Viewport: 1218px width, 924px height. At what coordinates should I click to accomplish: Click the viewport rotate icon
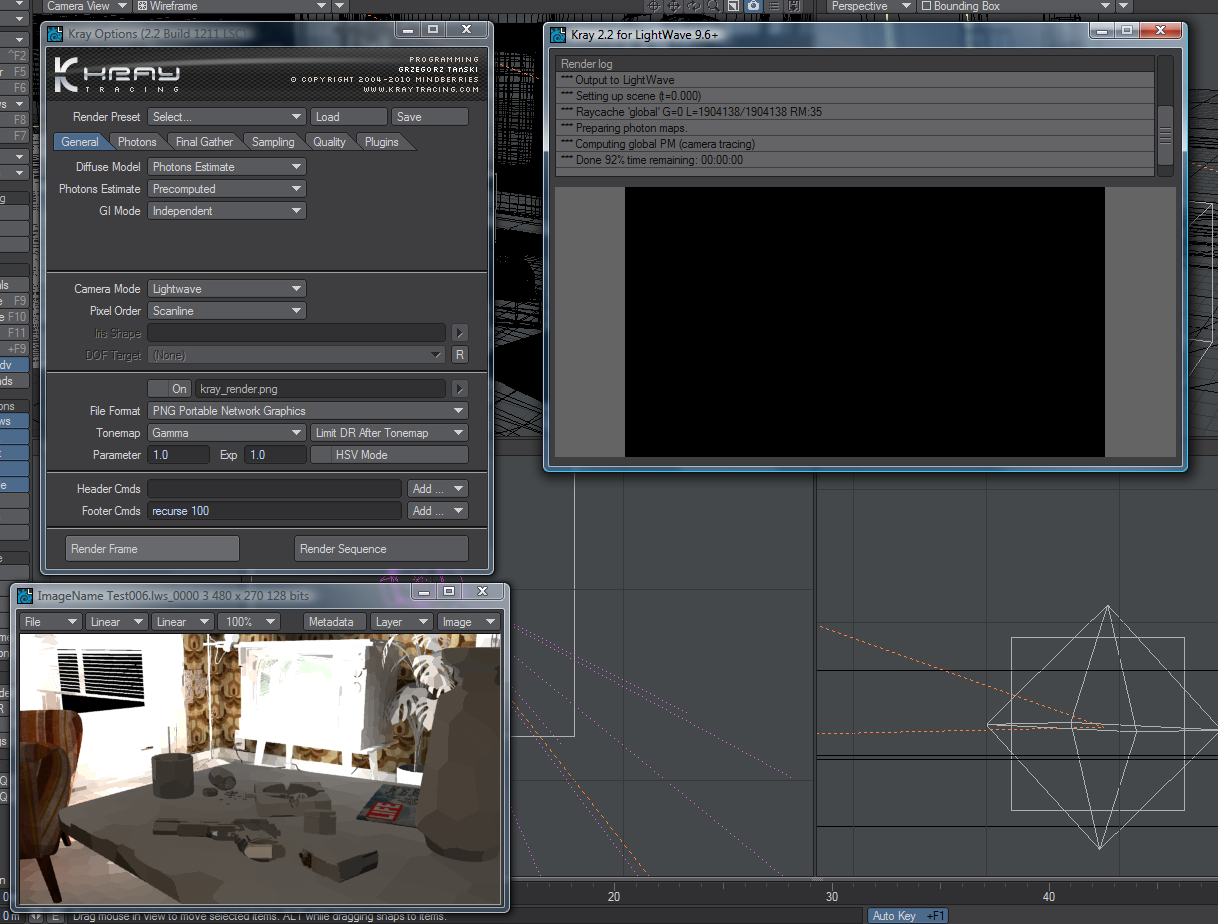click(694, 6)
